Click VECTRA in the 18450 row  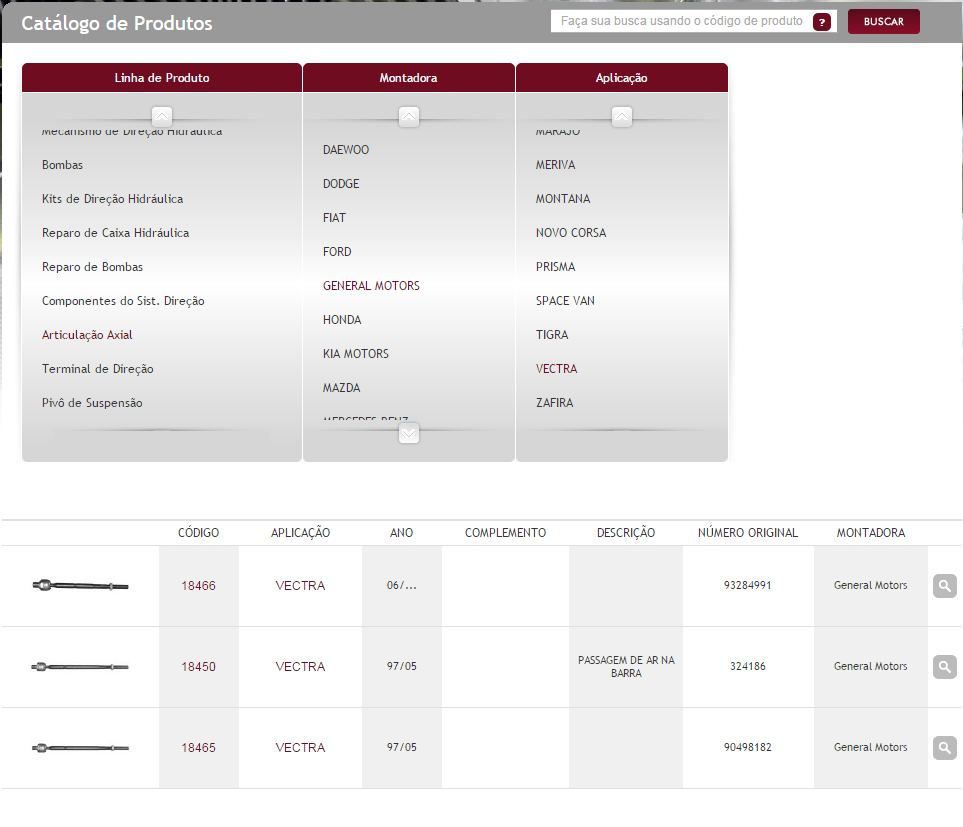[300, 667]
